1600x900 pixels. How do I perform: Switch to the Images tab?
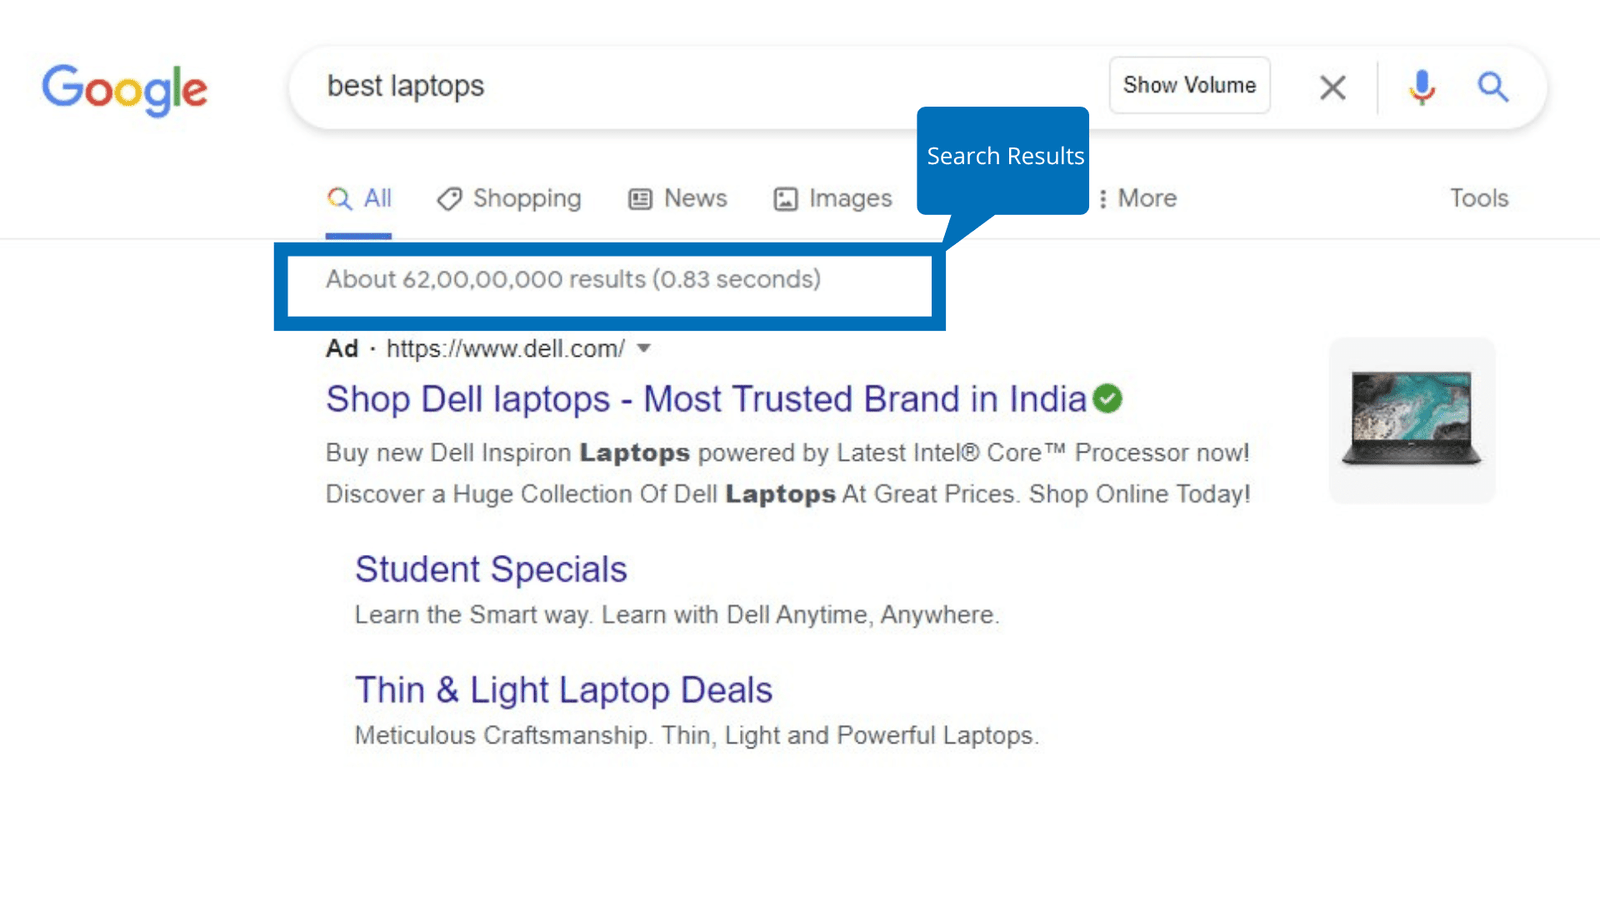coord(832,198)
